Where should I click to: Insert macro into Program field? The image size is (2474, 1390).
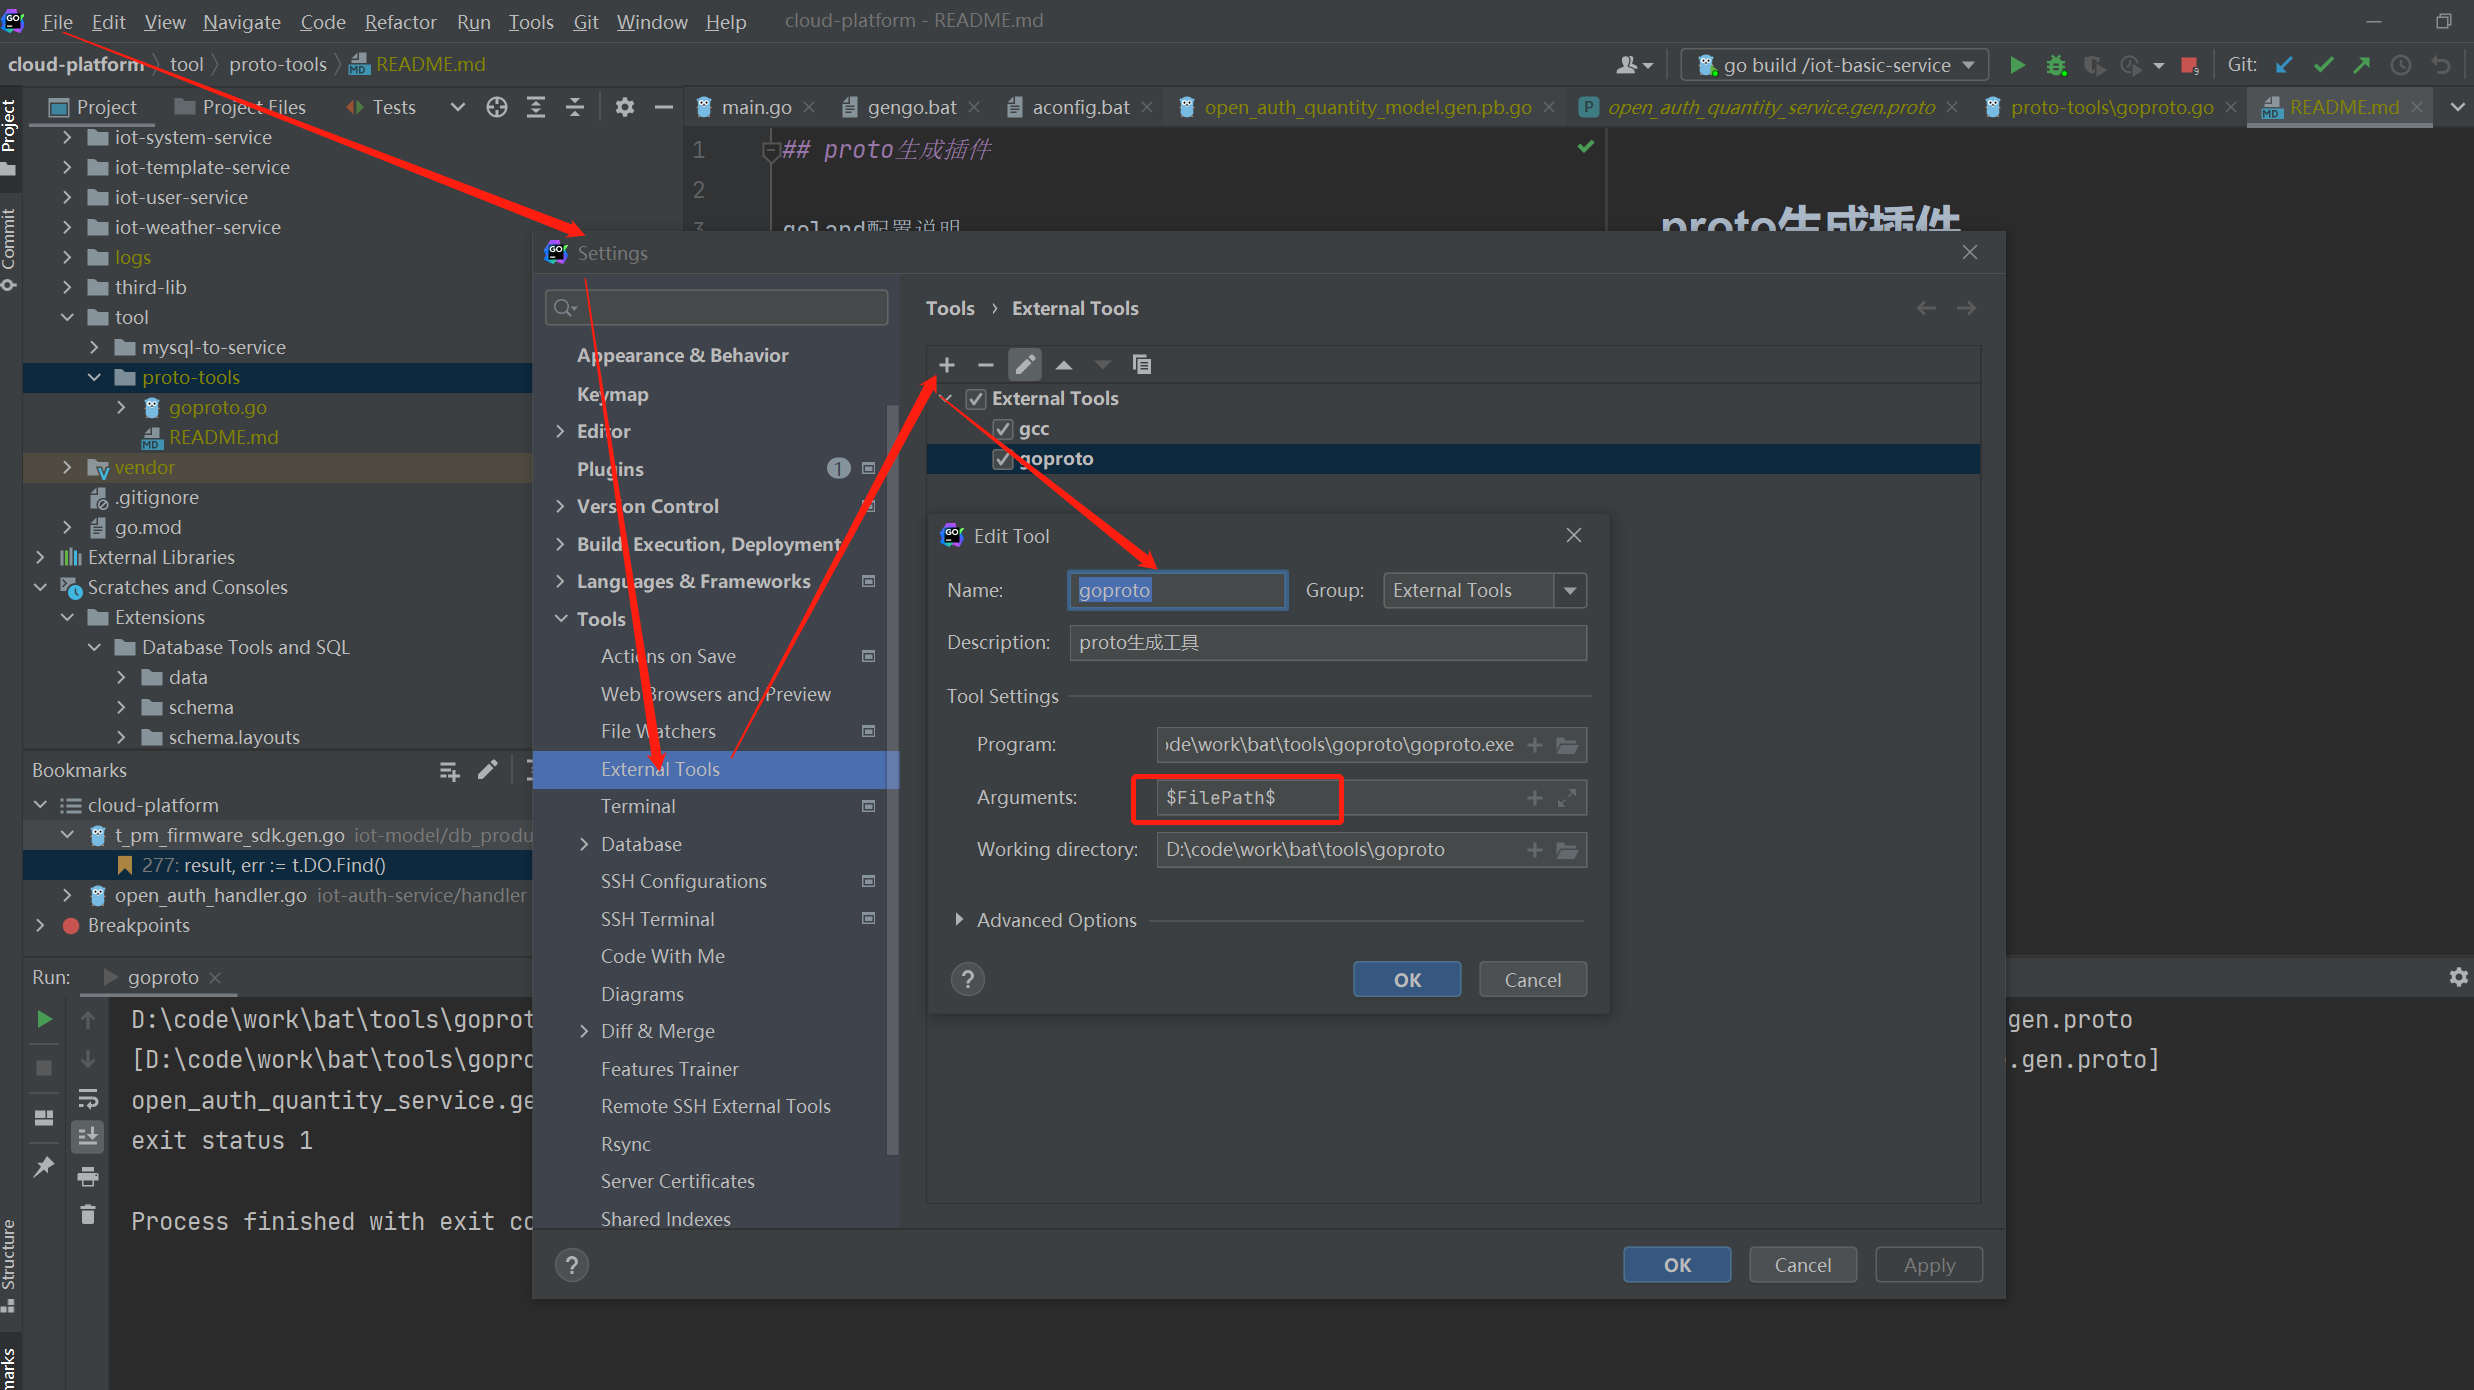pos(1535,745)
